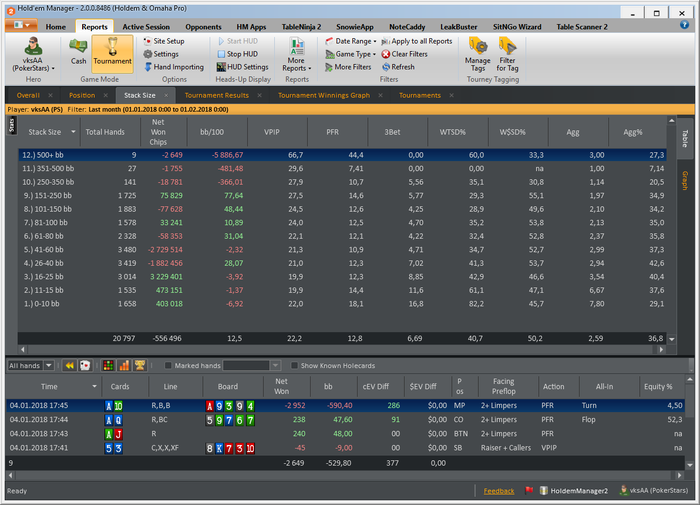The height and width of the screenshot is (505, 700).
Task: Click the hands list horizontal scrollbar
Action: tap(345, 476)
